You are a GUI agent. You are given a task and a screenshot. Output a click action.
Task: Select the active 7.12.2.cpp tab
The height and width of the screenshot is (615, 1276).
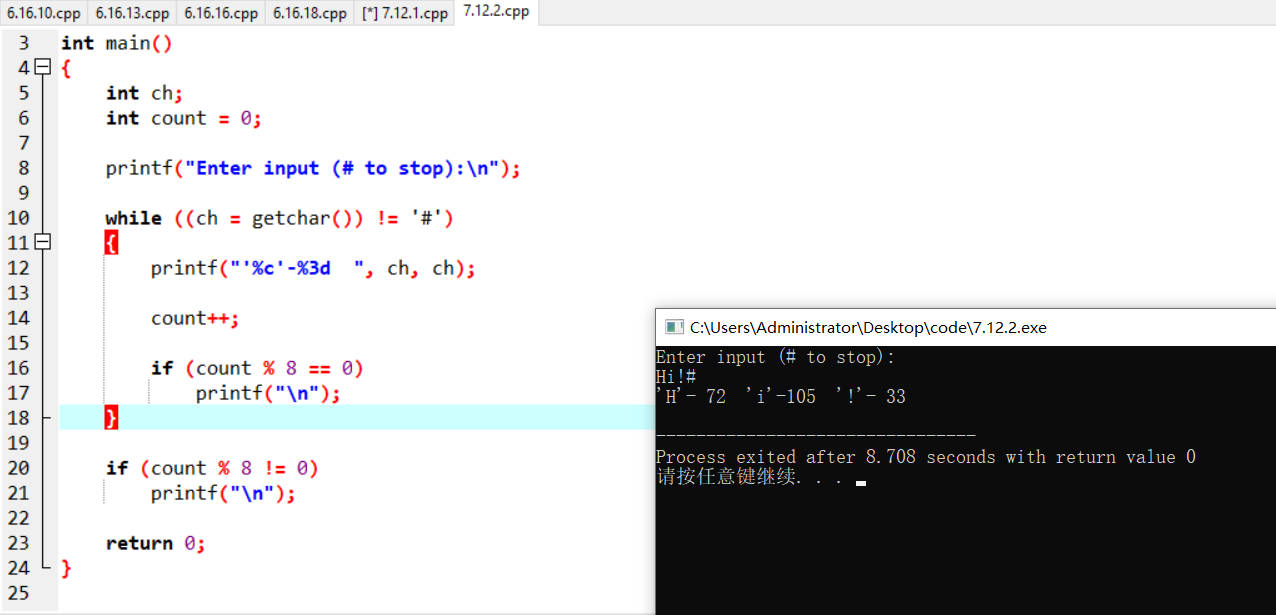[496, 12]
